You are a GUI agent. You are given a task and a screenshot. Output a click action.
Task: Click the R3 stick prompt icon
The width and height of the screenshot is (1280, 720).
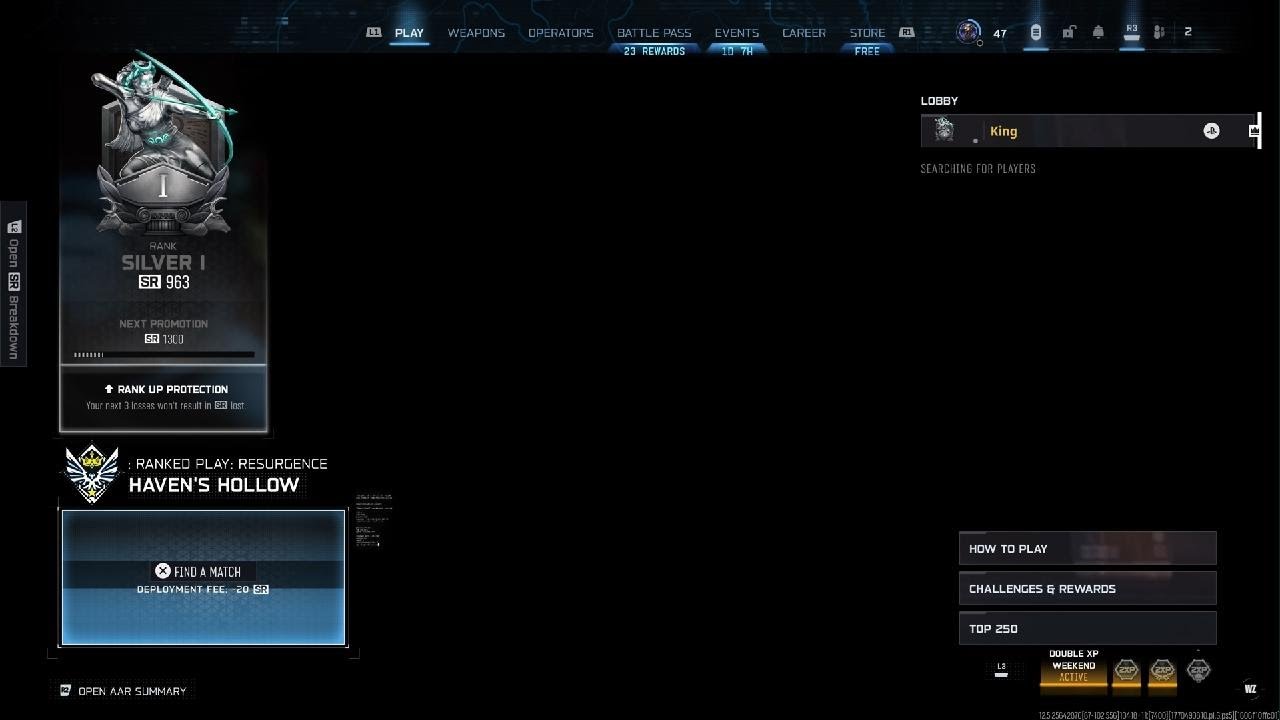point(1132,32)
